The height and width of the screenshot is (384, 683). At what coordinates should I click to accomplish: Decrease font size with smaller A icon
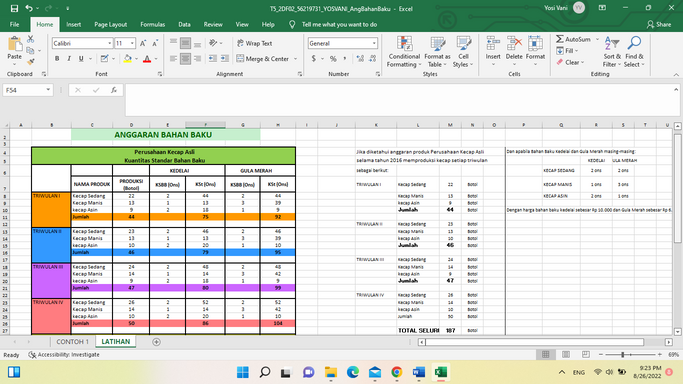155,43
